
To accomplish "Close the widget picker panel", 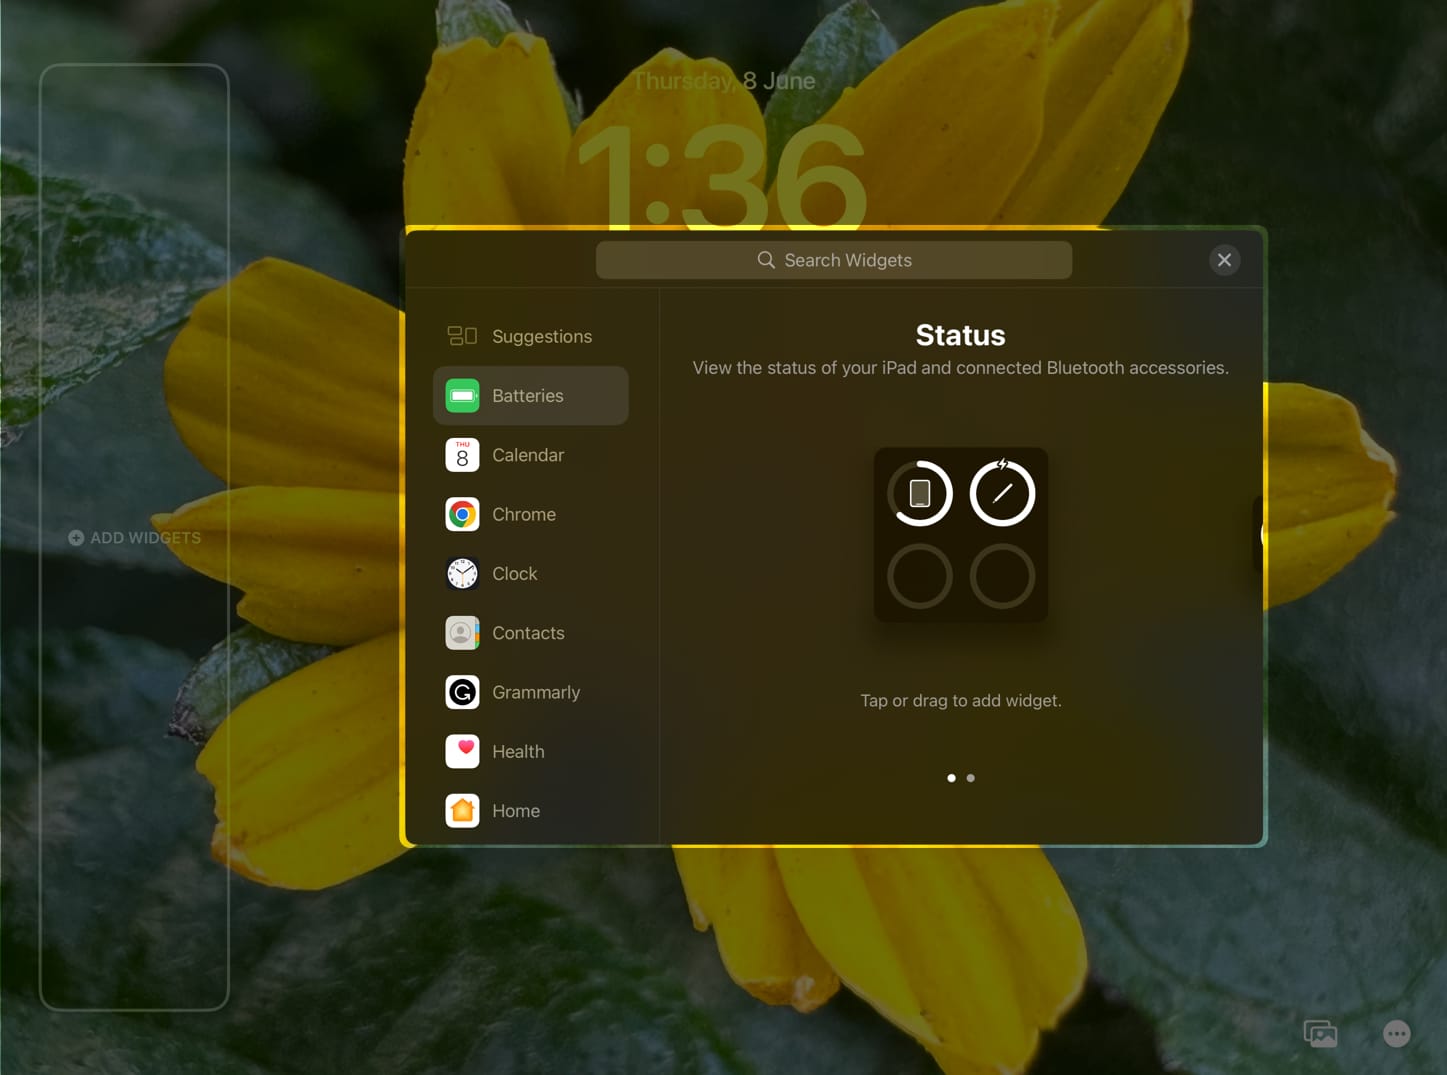I will pos(1224,260).
